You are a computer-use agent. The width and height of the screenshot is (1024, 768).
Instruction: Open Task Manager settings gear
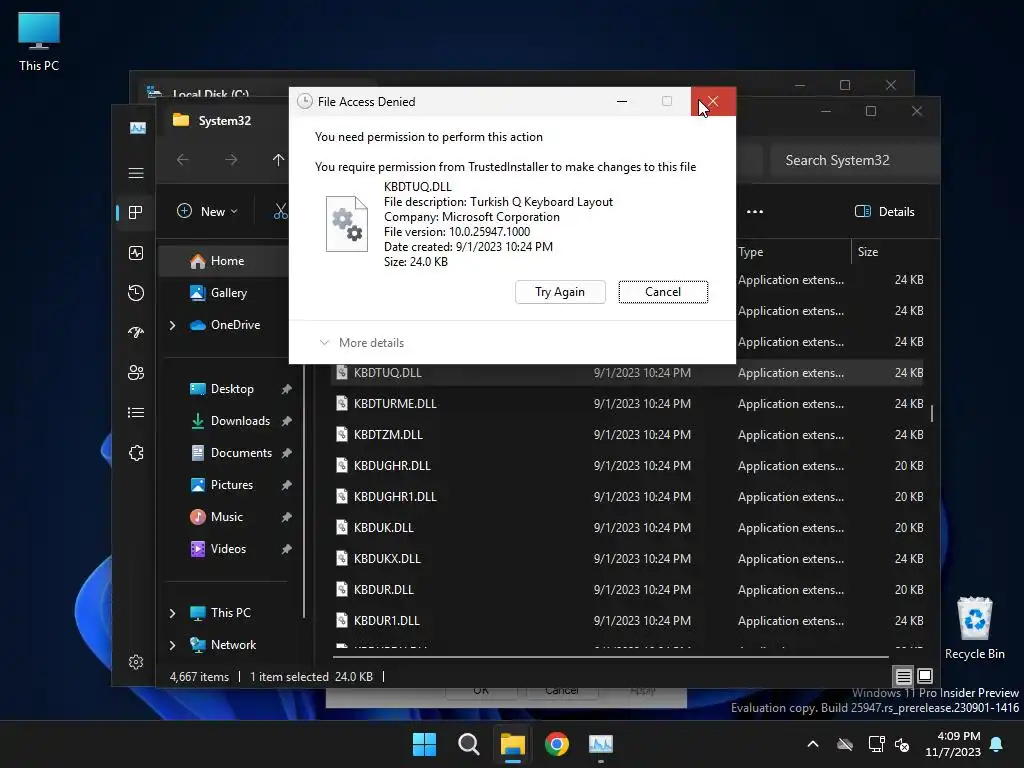[136, 662]
